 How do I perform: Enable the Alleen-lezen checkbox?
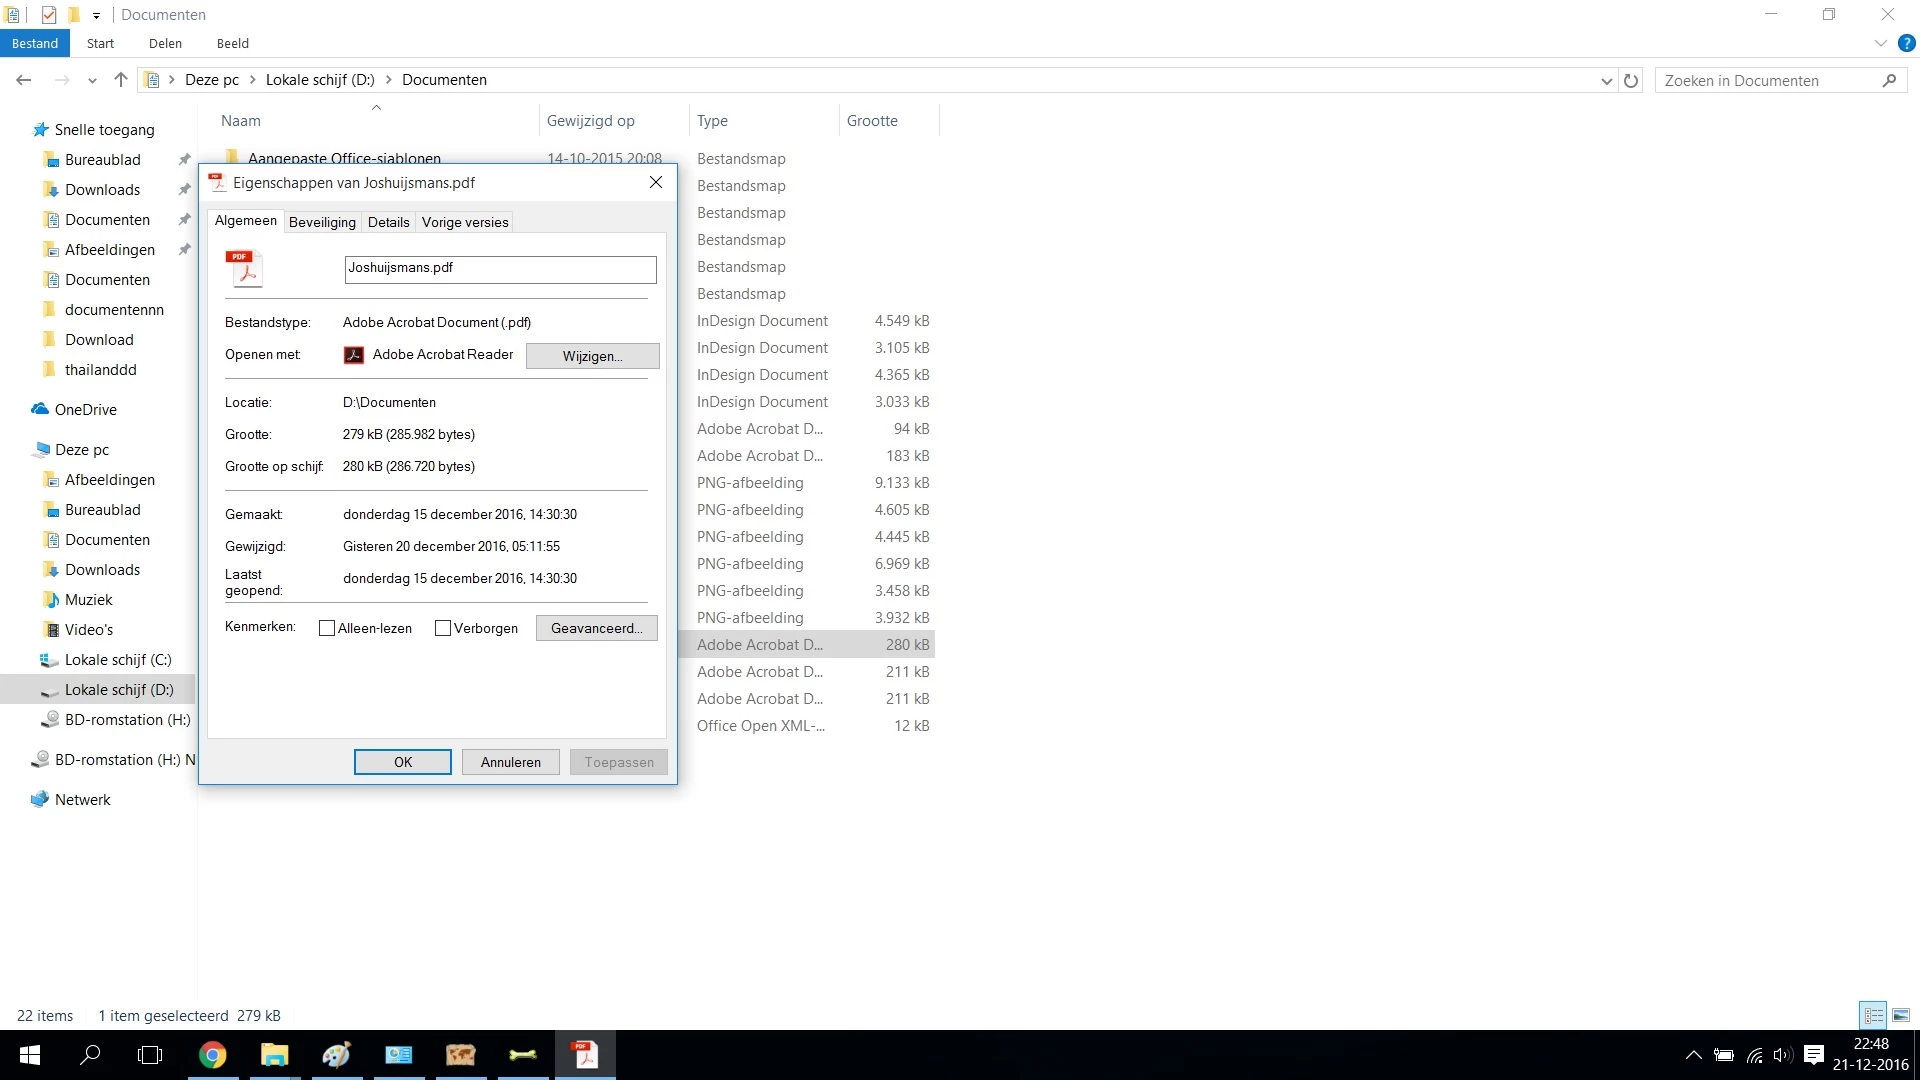pyautogui.click(x=327, y=628)
